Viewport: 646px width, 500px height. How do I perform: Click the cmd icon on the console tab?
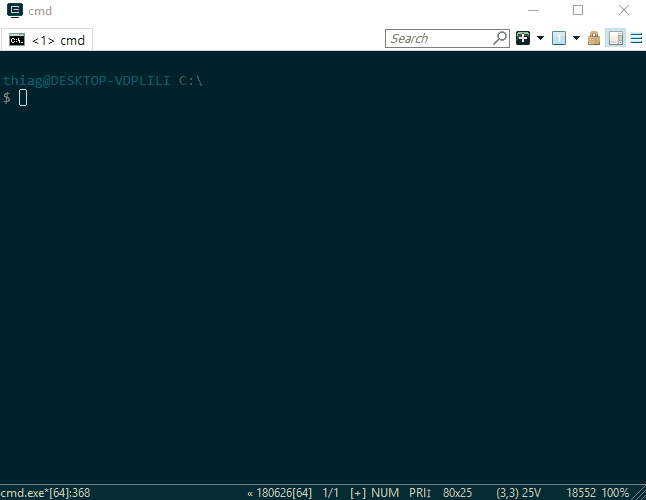click(x=17, y=40)
